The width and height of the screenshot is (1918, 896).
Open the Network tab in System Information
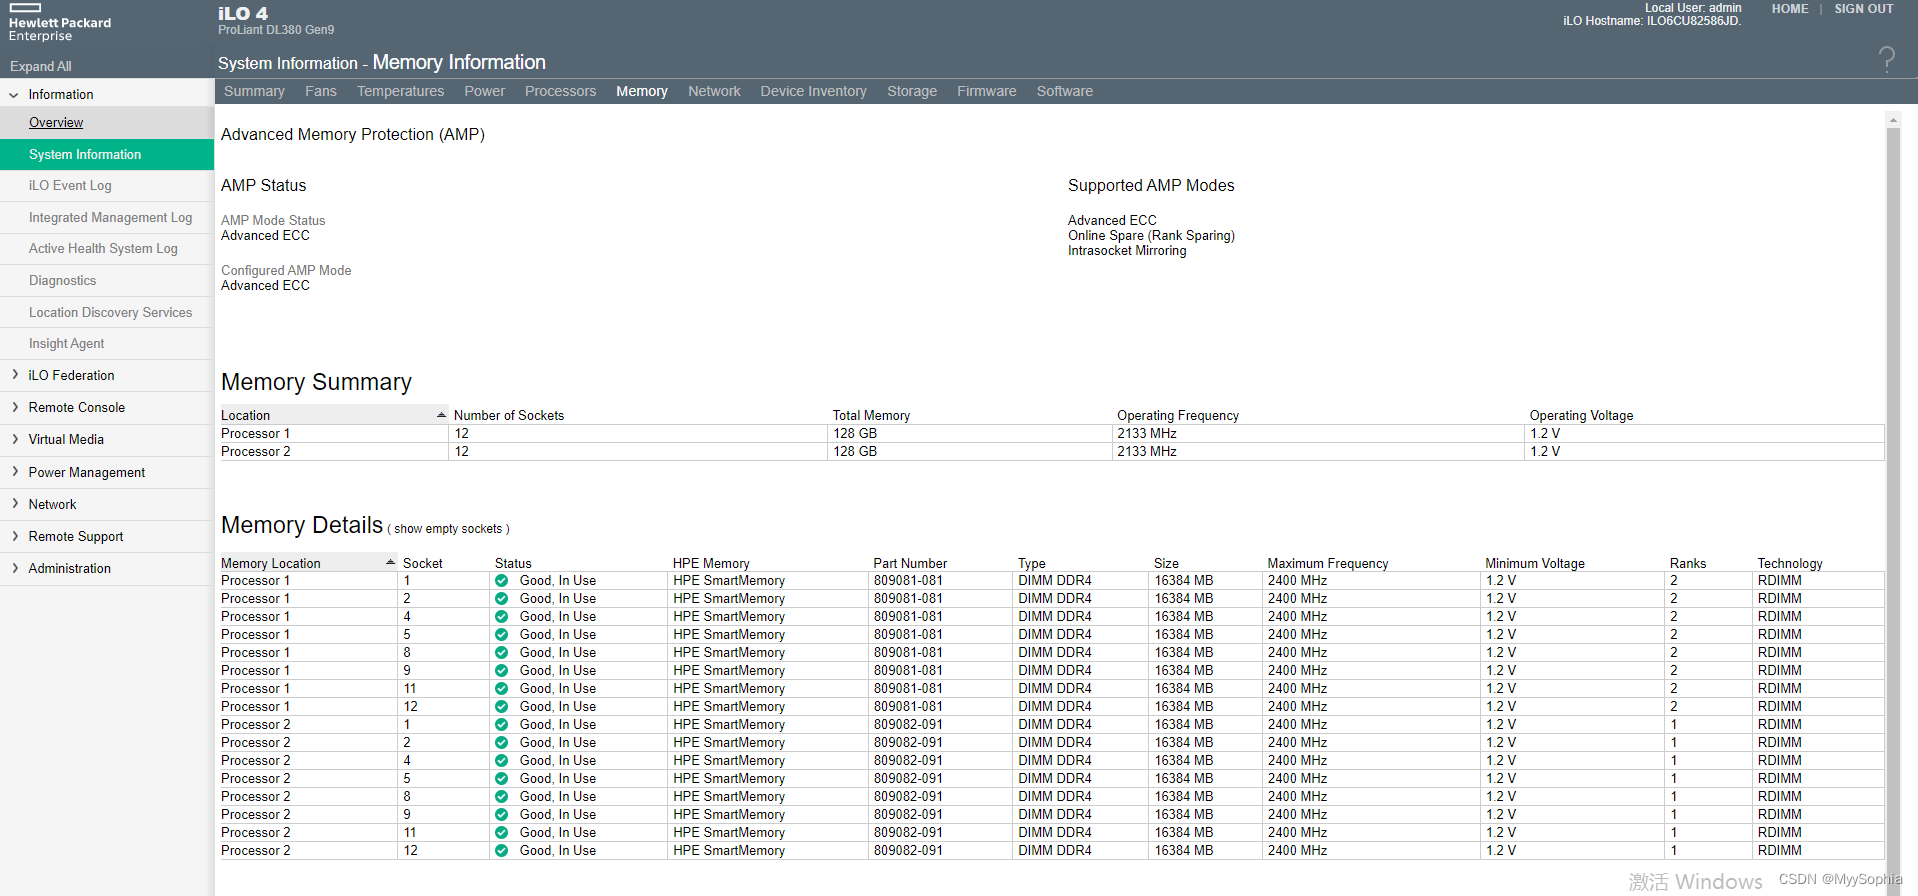tap(714, 91)
